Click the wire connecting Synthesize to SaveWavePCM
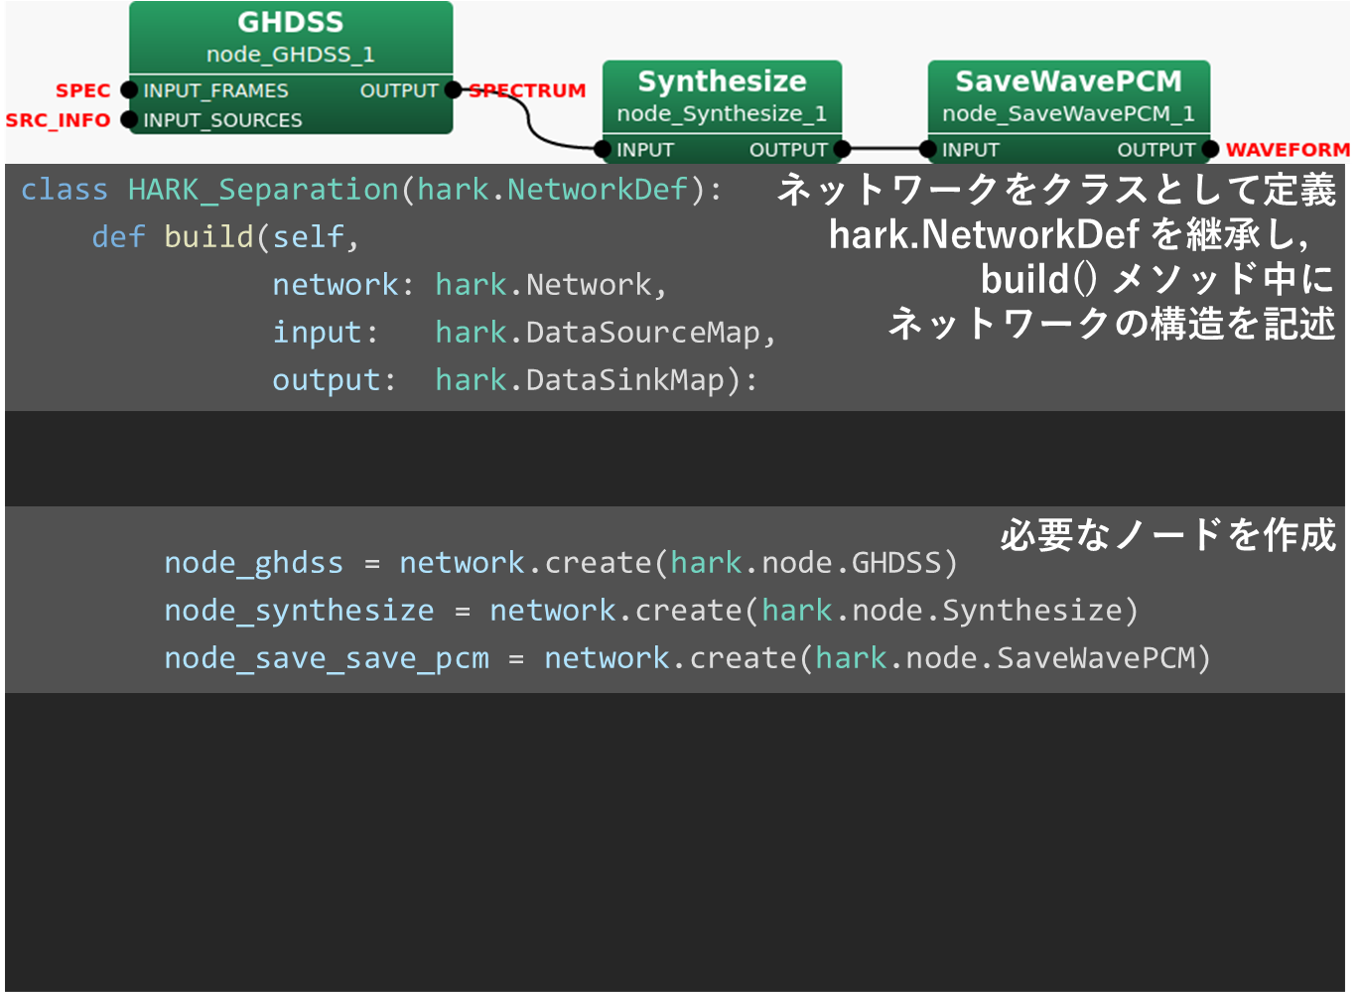Viewport: 1360px width, 992px height. coord(883,150)
